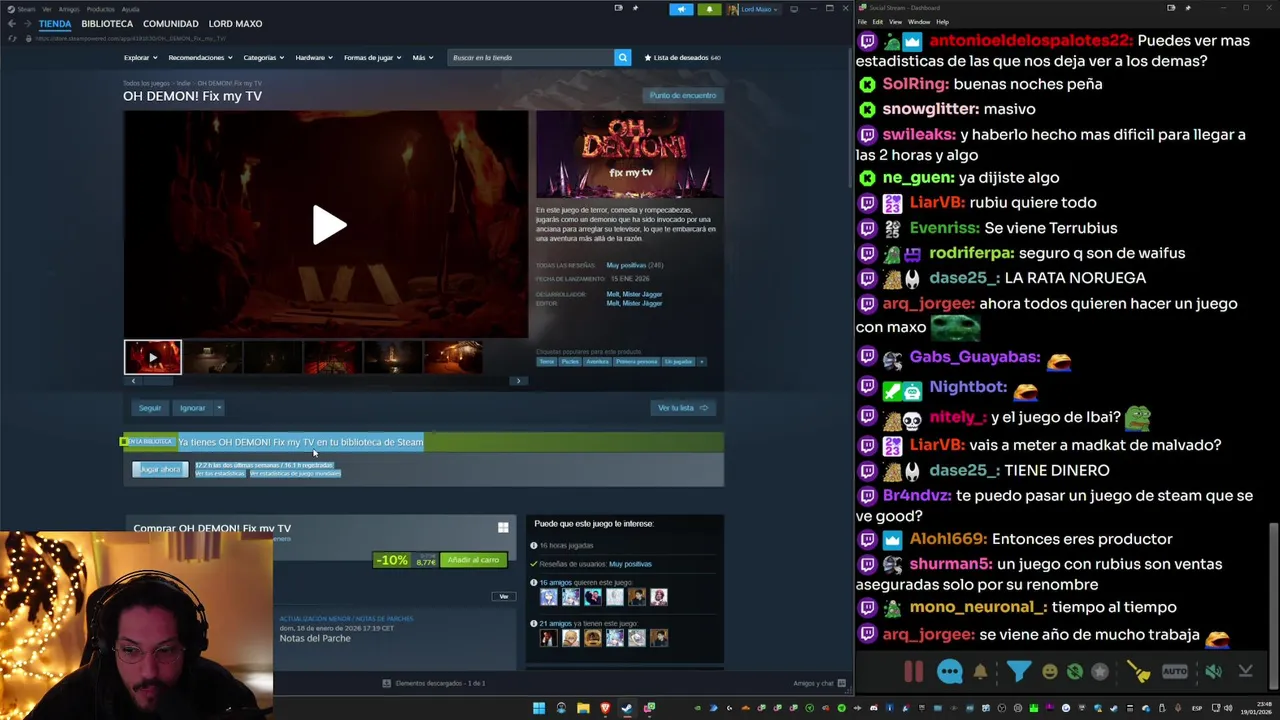This screenshot has width=1280, height=720.
Task: Click the Seguir button
Action: click(150, 408)
